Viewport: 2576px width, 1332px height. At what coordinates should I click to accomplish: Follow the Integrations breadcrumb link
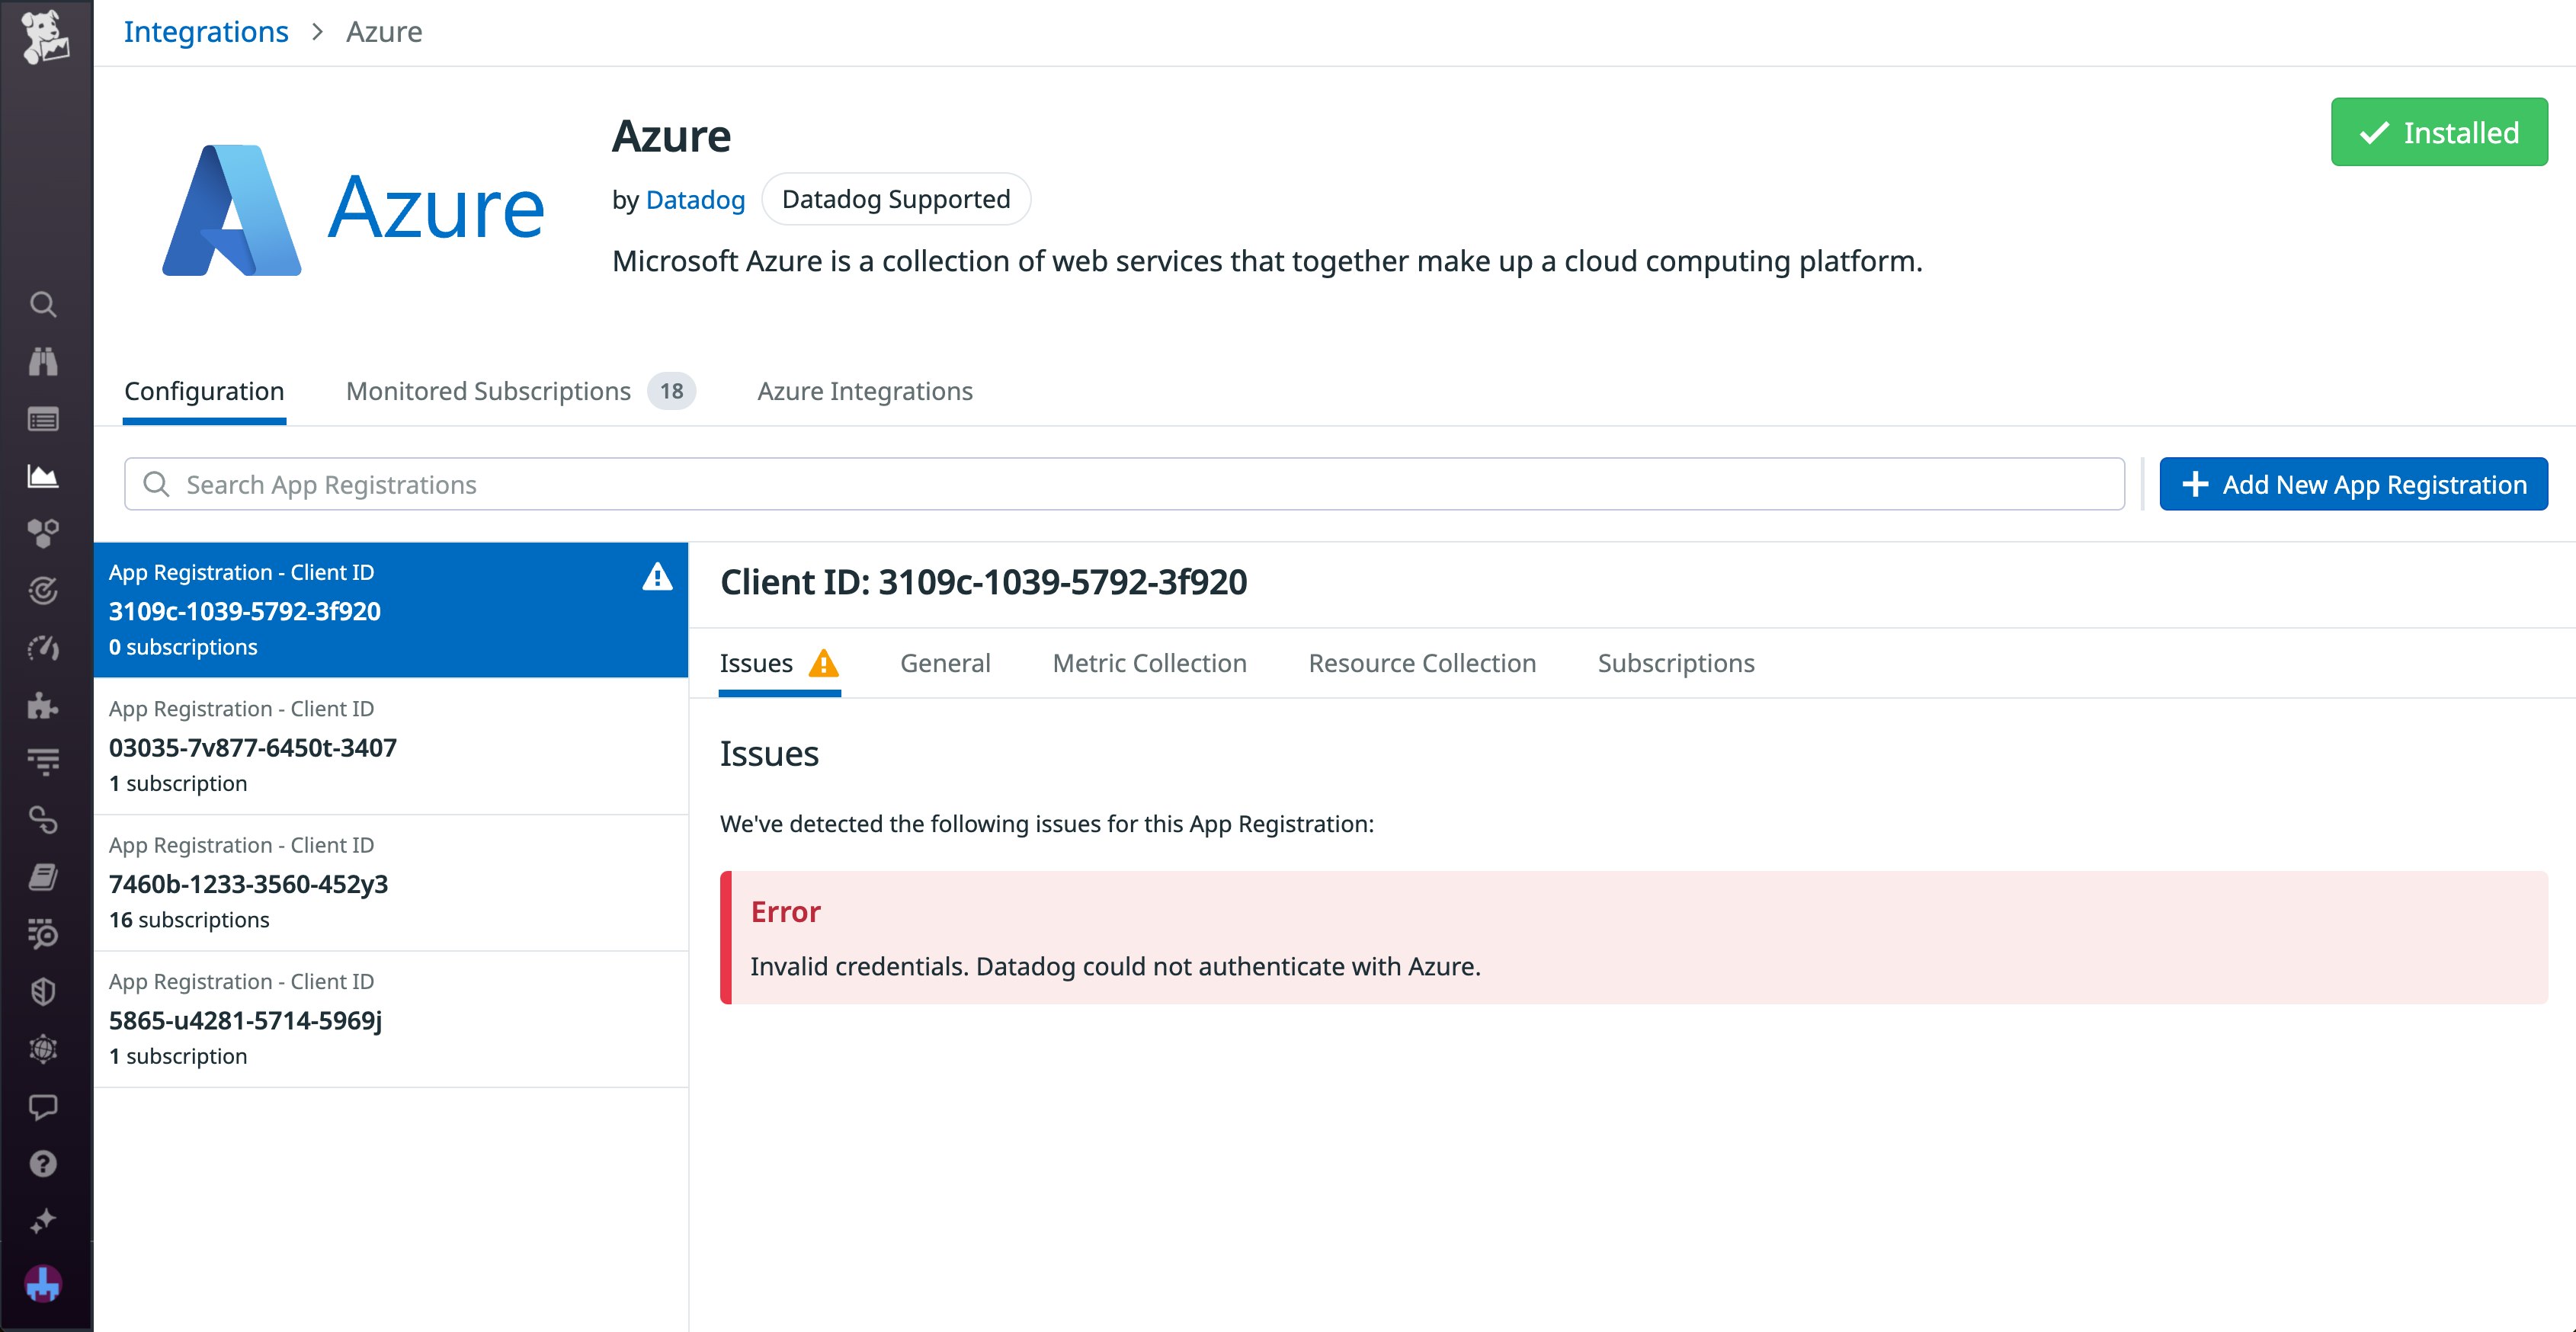[206, 32]
